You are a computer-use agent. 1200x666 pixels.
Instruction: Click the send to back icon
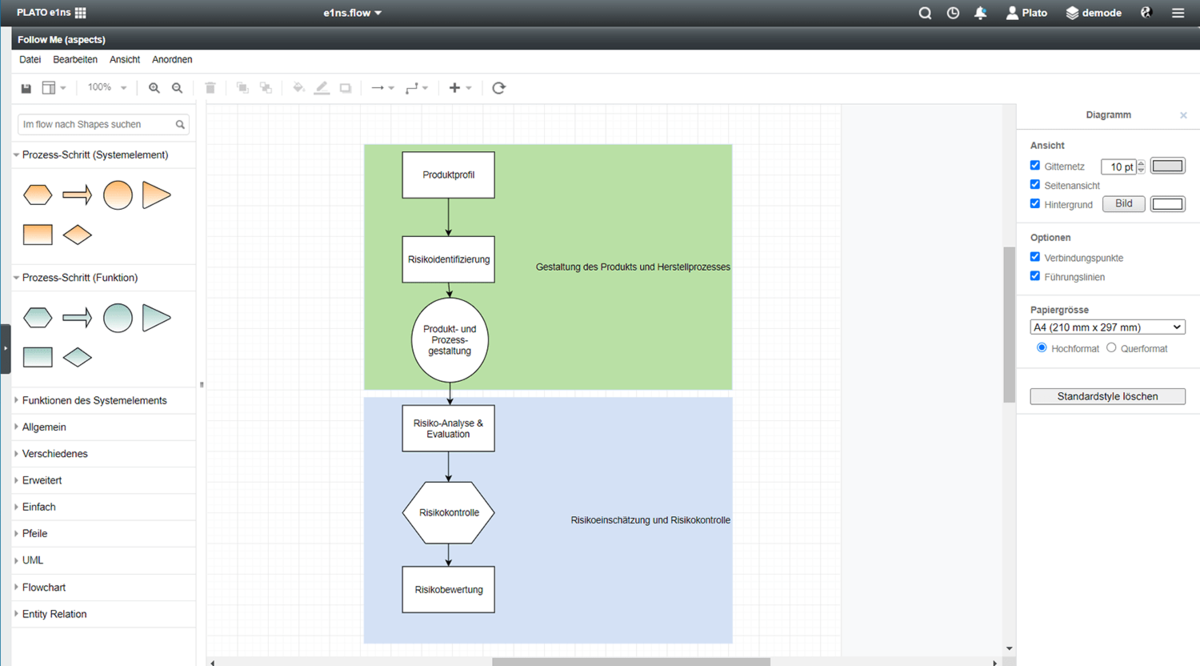coord(265,88)
